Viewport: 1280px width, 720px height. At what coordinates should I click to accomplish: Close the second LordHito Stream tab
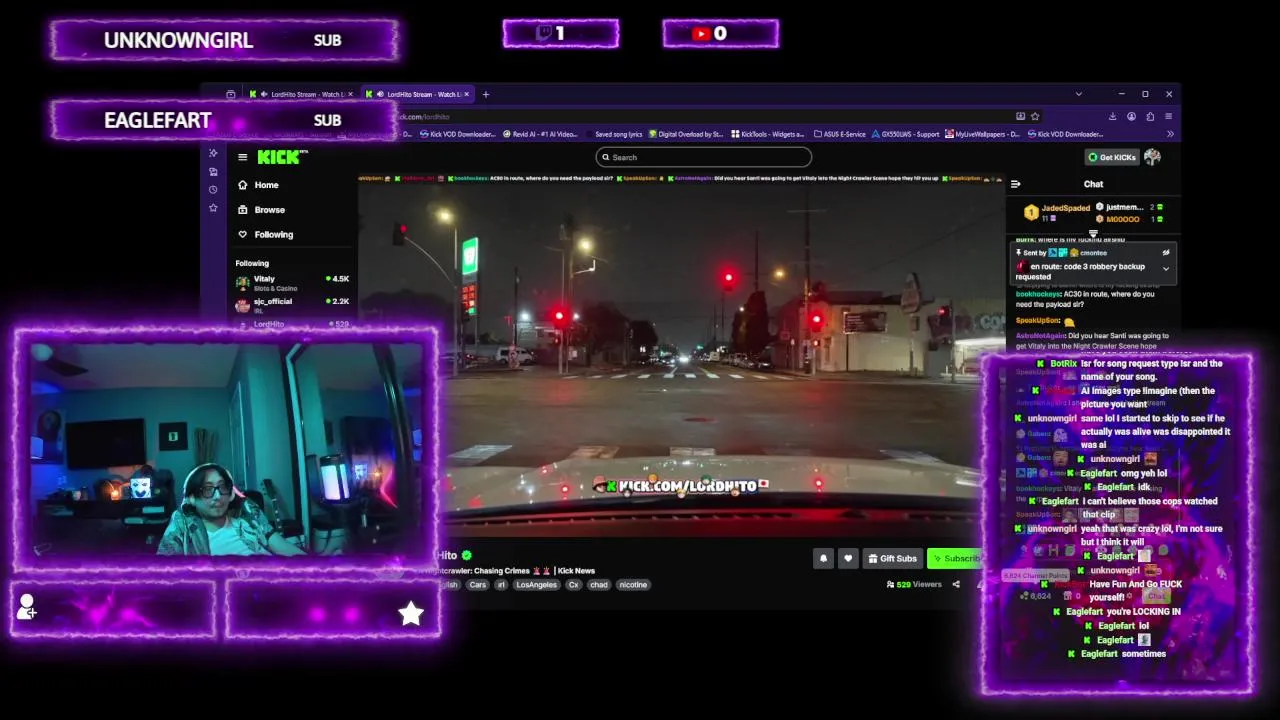(x=466, y=94)
